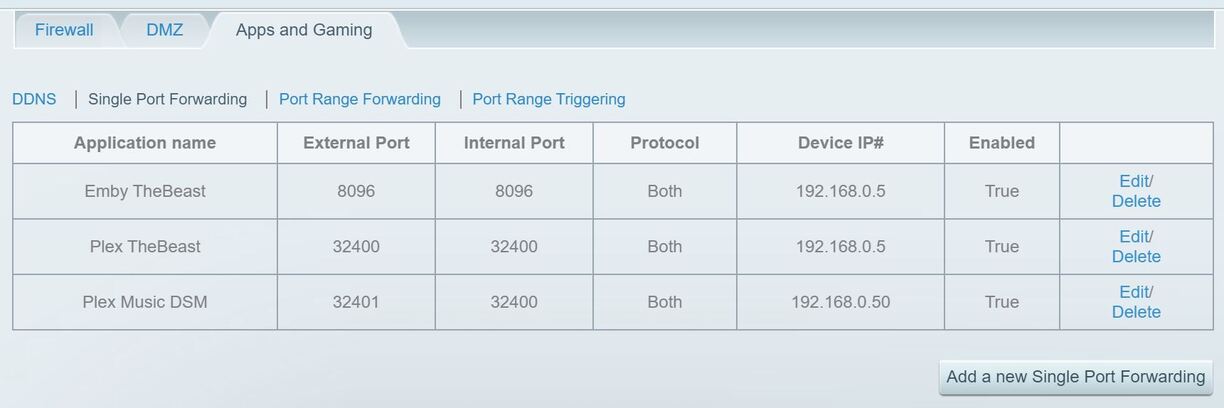Click the Application name column header
Screen dimensions: 1224x408
tap(145, 143)
